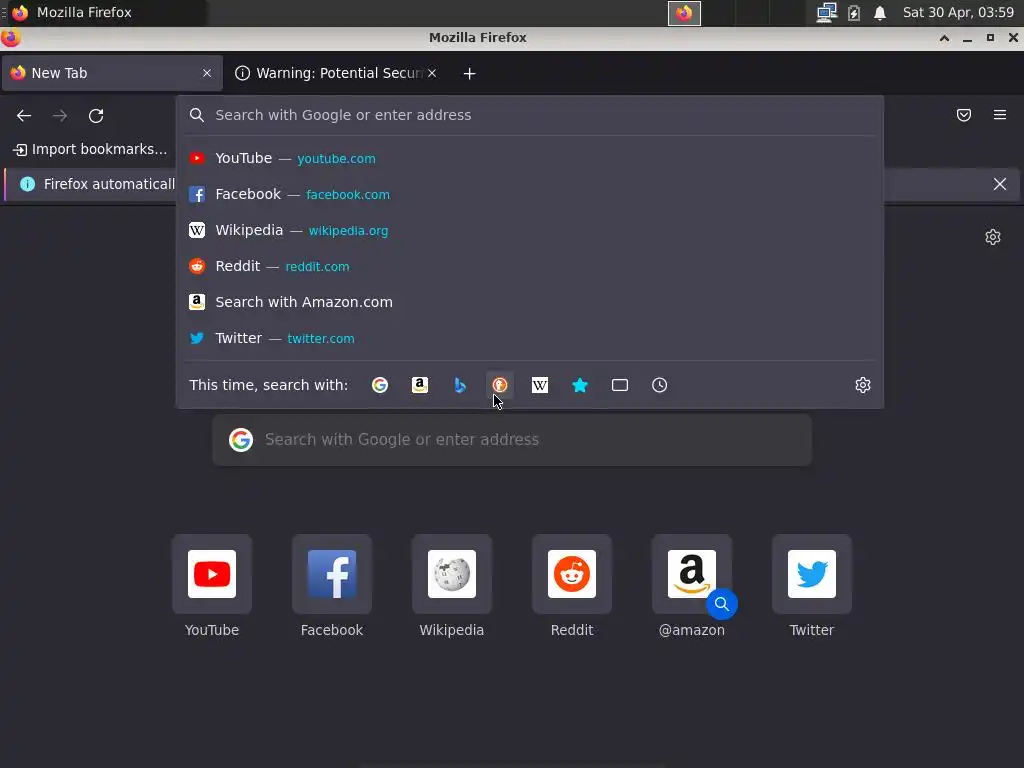Select Reddit reddit.com suggestion
This screenshot has width=1024, height=768.
pos(530,266)
